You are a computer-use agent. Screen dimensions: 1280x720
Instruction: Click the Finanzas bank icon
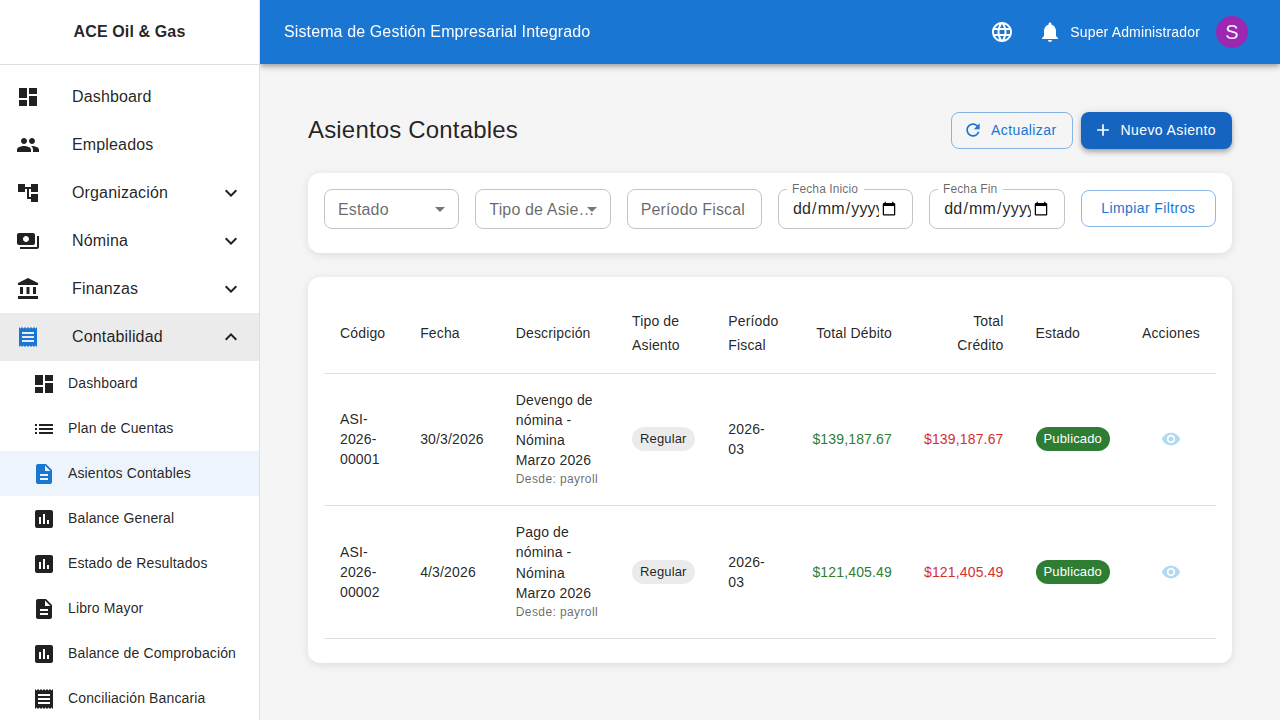point(28,288)
